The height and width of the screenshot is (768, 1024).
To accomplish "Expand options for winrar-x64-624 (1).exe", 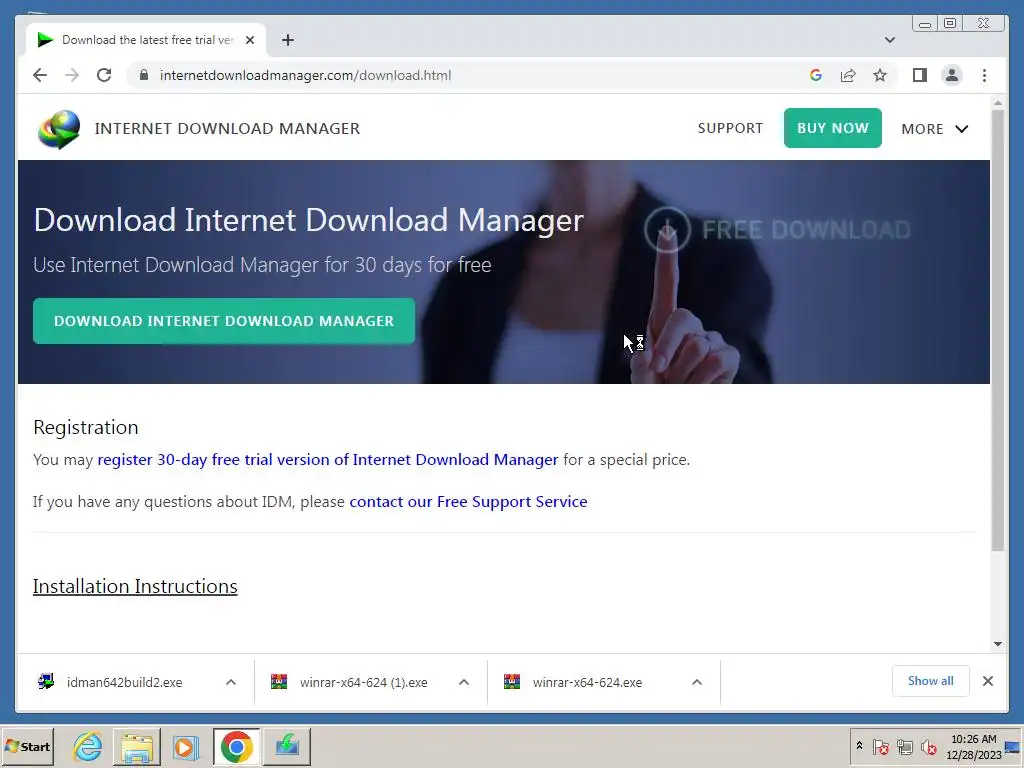I will (x=464, y=682).
